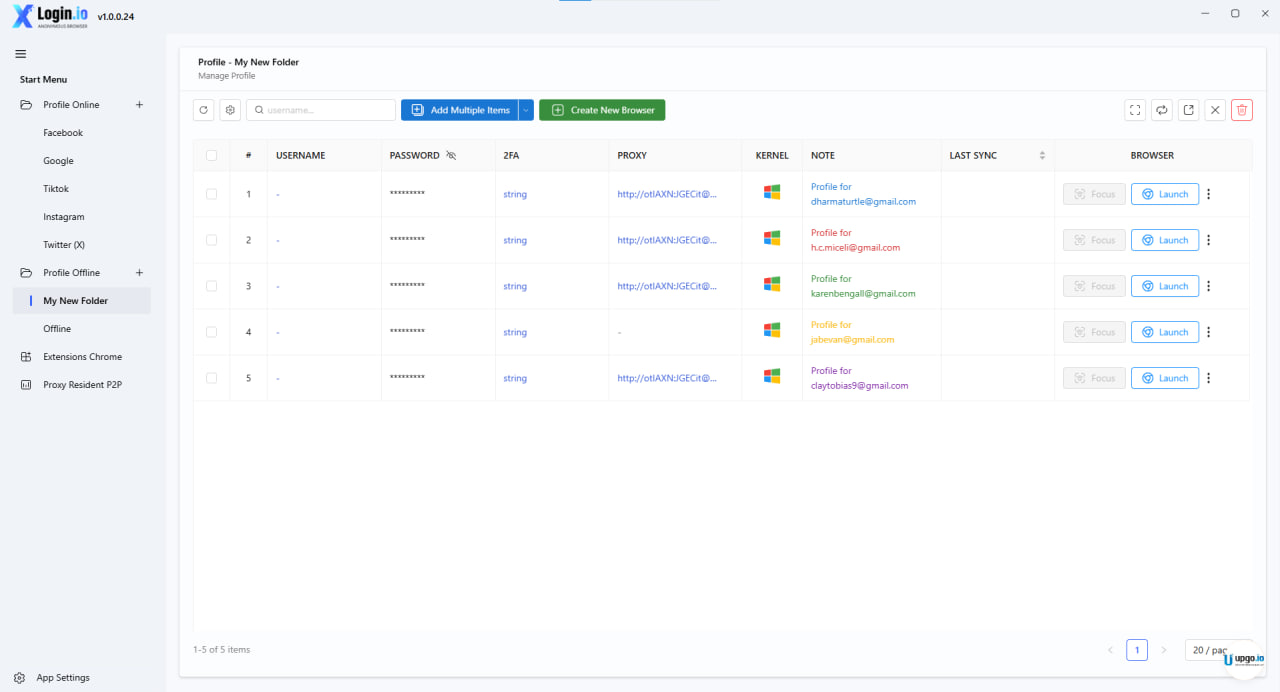1280x692 pixels.
Task: Click masked password in row 3
Action: 407,286
